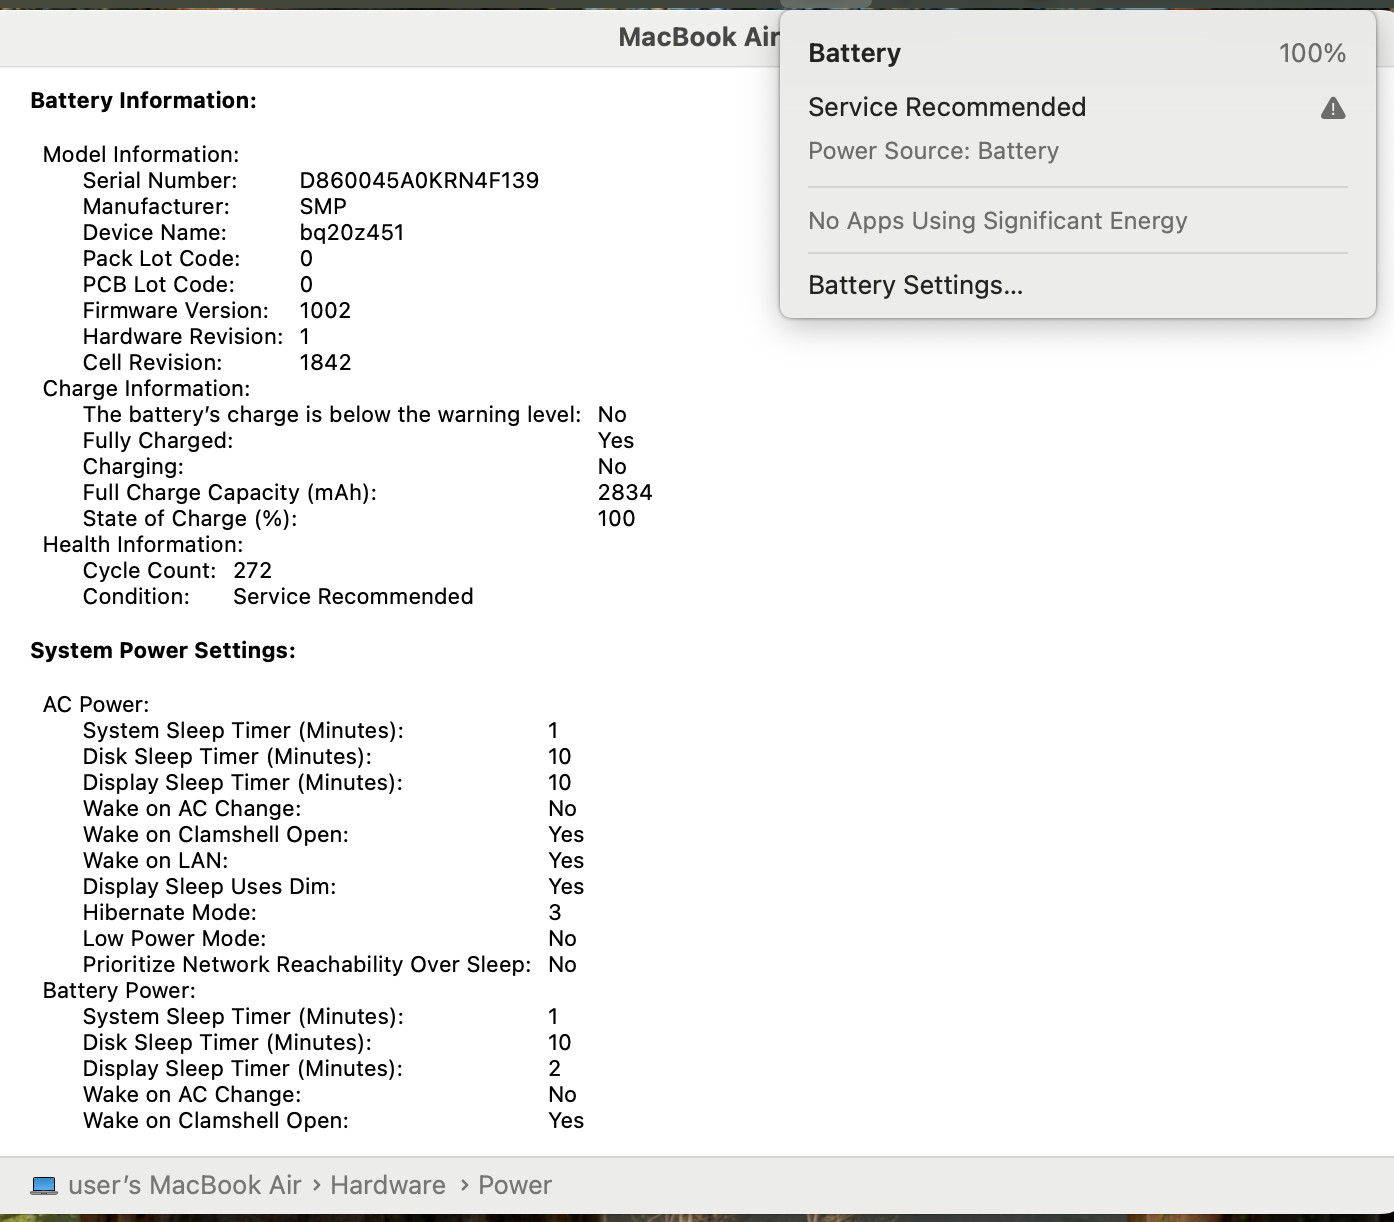
Task: Click the "Model Information:" label
Action: [141, 155]
